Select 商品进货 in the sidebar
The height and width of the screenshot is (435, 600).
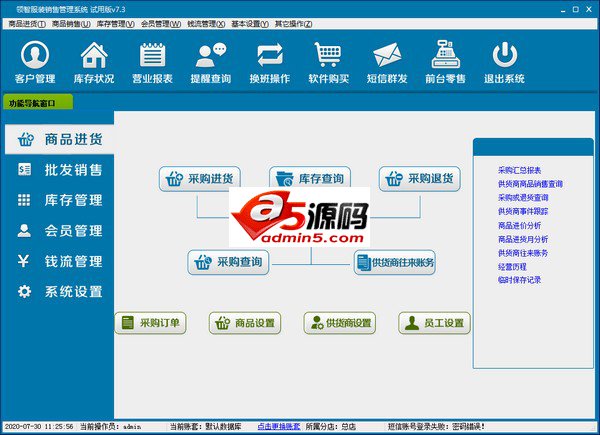tap(59, 139)
